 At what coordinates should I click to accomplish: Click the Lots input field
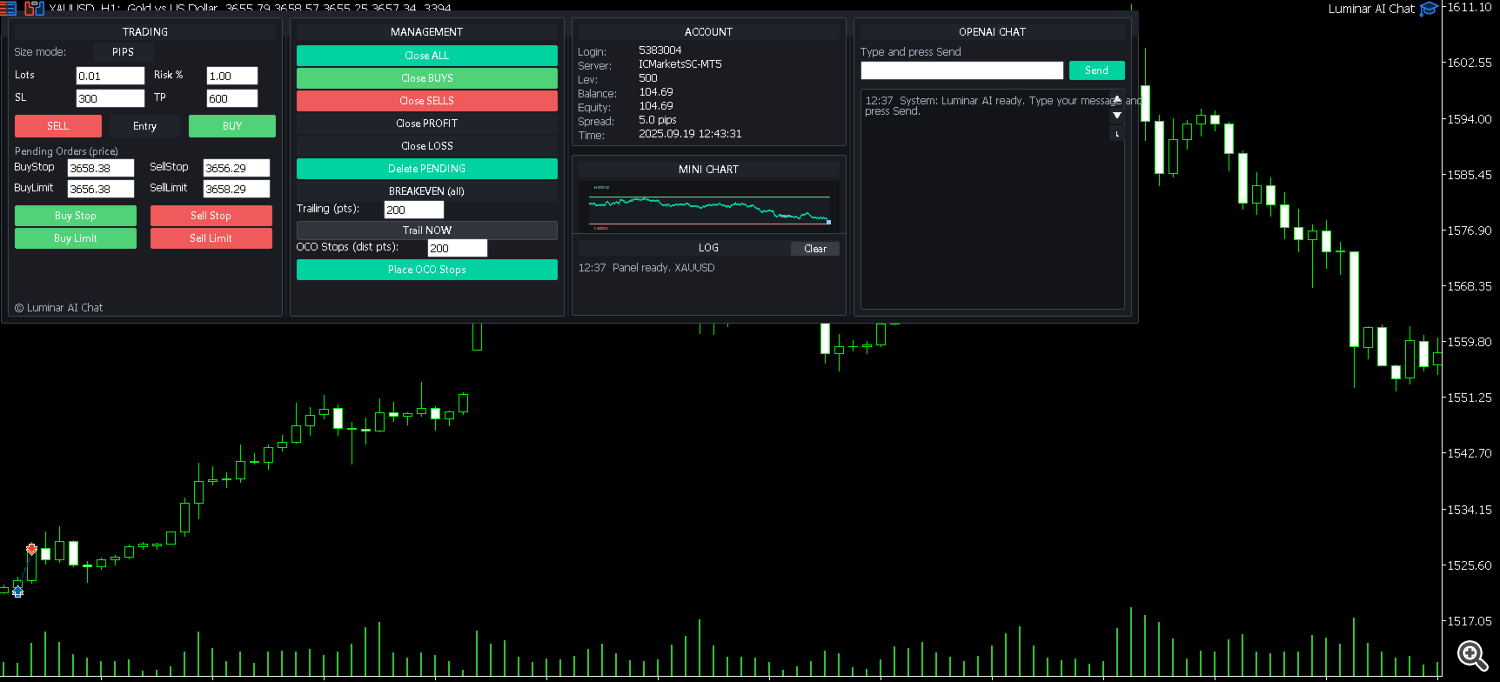(110, 76)
